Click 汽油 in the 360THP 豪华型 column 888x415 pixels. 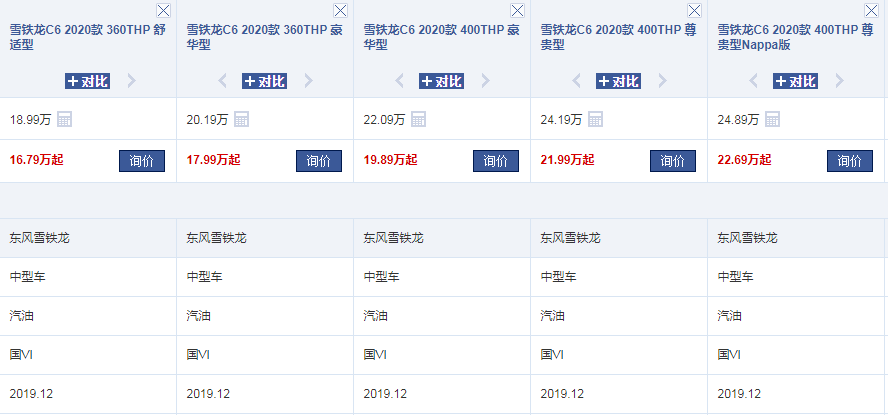tap(198, 315)
